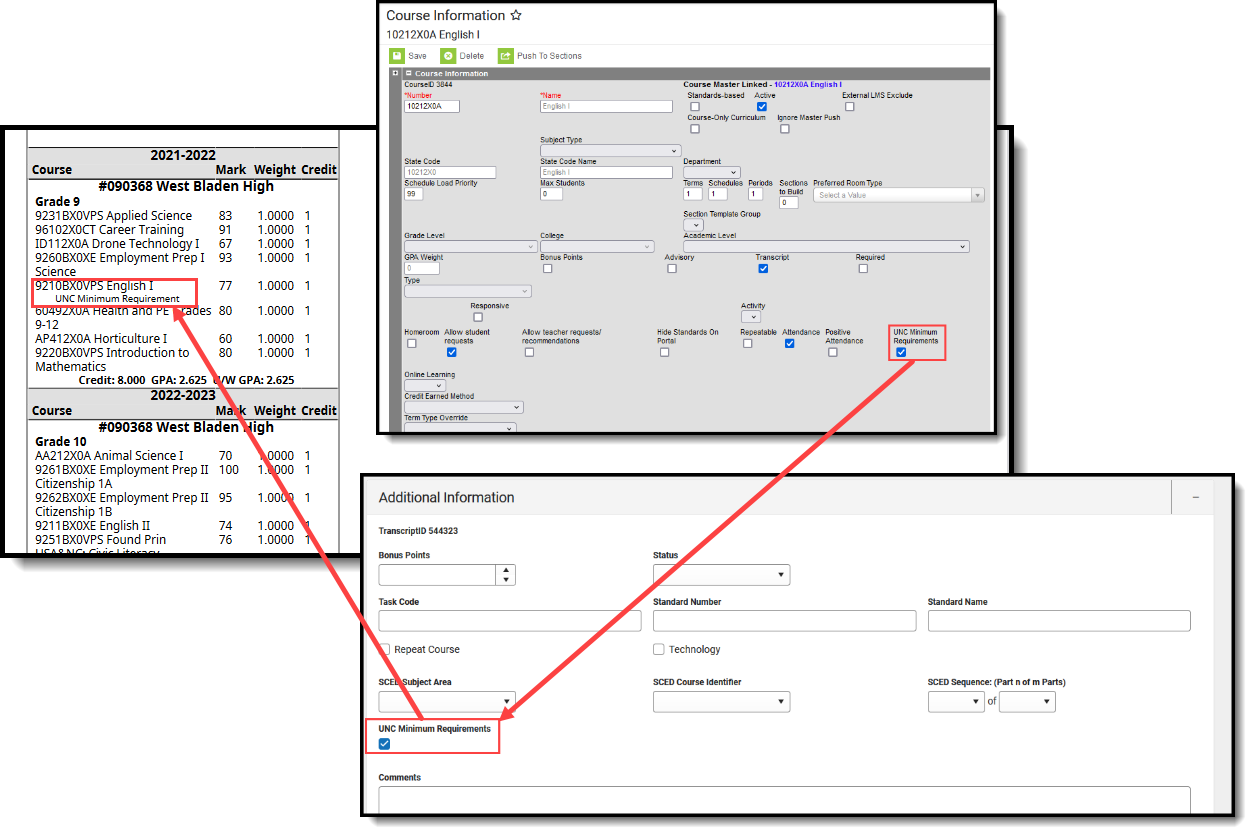Toggle the Required checkbox
This screenshot has height=835, width=1253.
(x=863, y=268)
